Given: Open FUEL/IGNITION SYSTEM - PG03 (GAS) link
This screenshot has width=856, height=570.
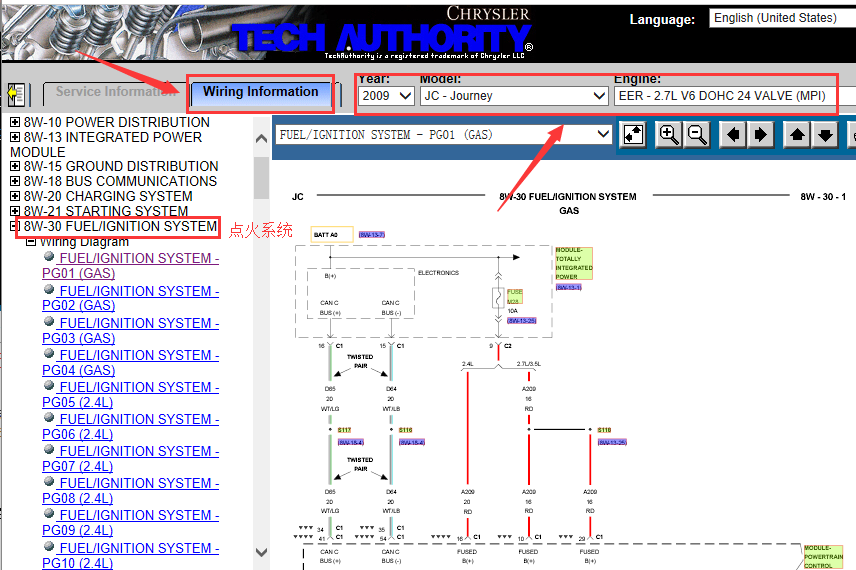Looking at the screenshot, I should [x=130, y=330].
